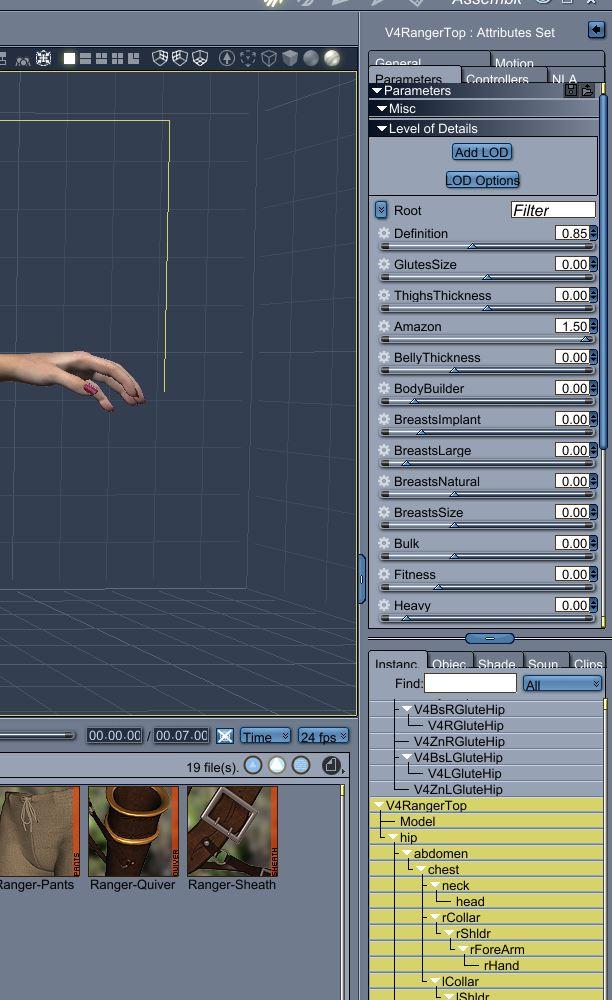Viewport: 612px width, 1000px height.
Task: Toggle the first working plane icon
Action: (160, 58)
